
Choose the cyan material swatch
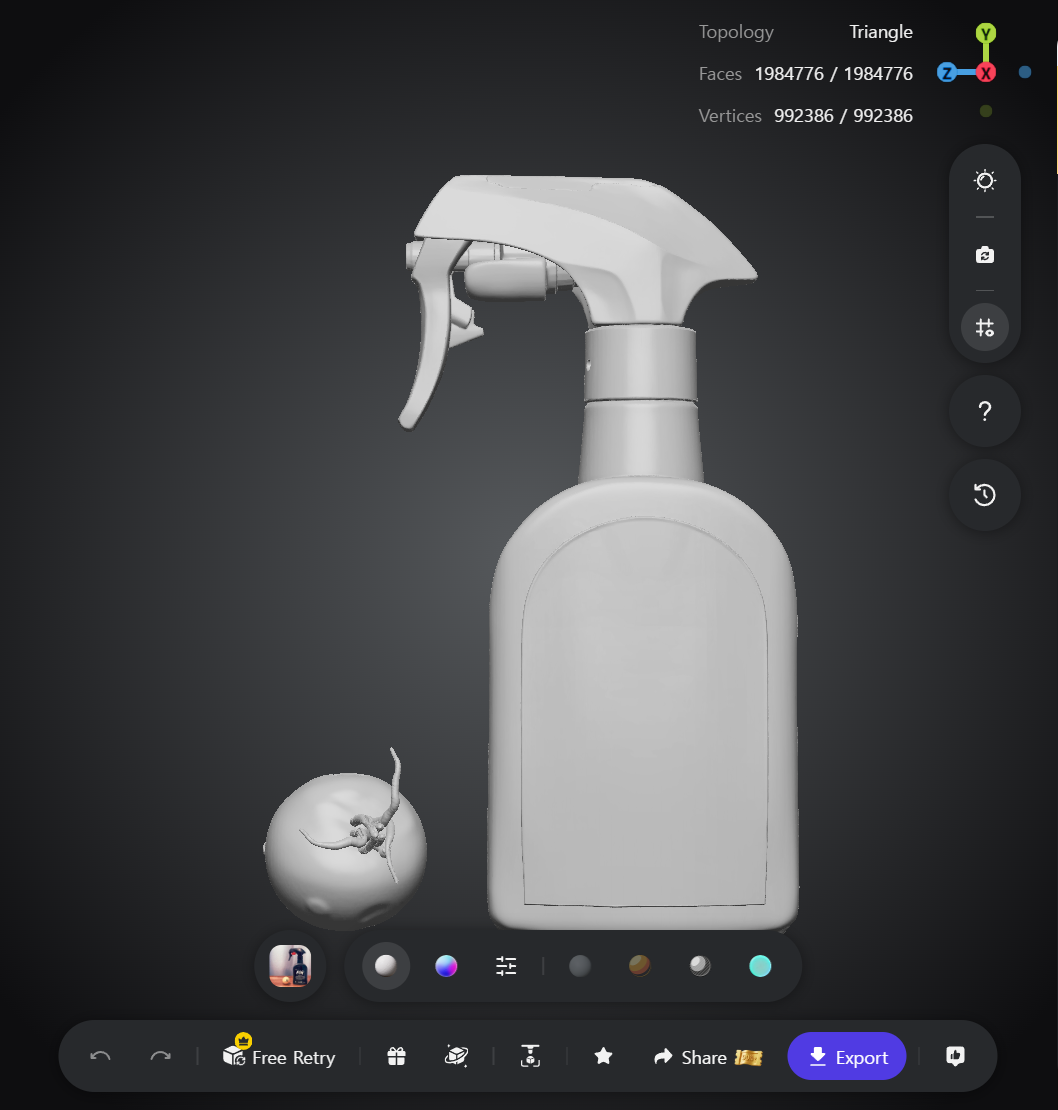point(760,966)
